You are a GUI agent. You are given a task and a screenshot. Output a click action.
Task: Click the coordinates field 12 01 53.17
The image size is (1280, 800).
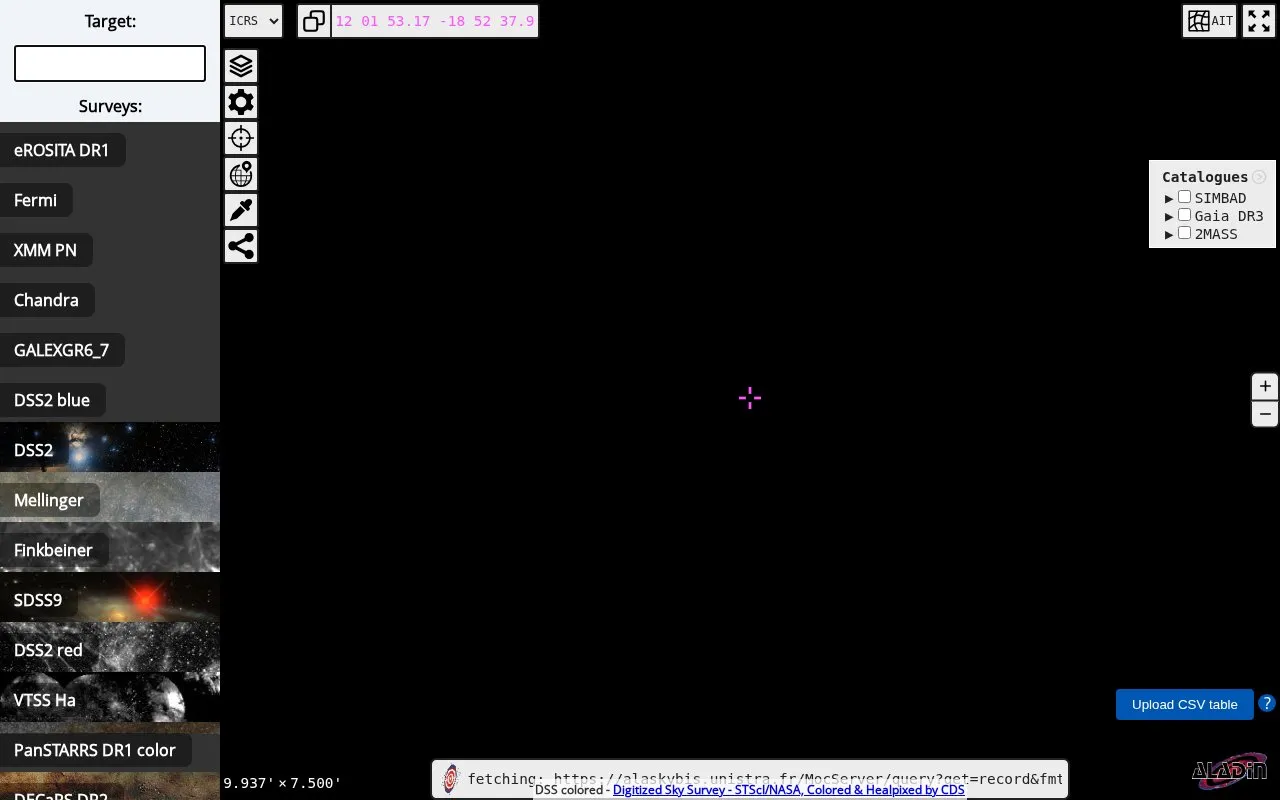pos(435,21)
